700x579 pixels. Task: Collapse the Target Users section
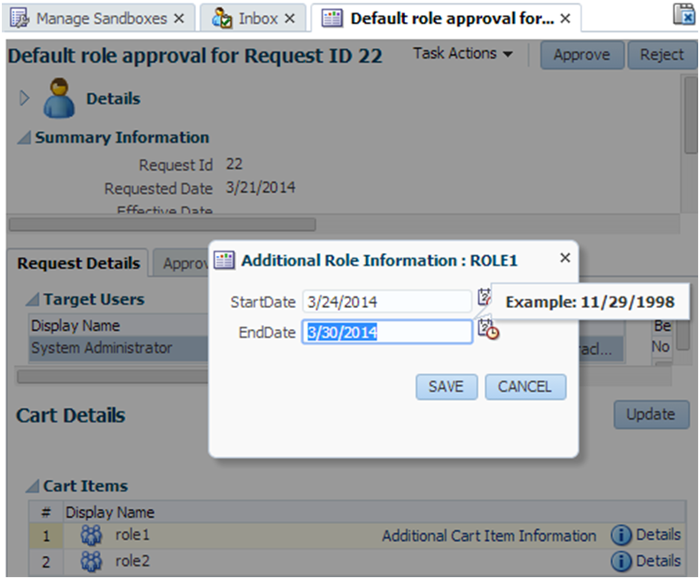click(x=32, y=299)
